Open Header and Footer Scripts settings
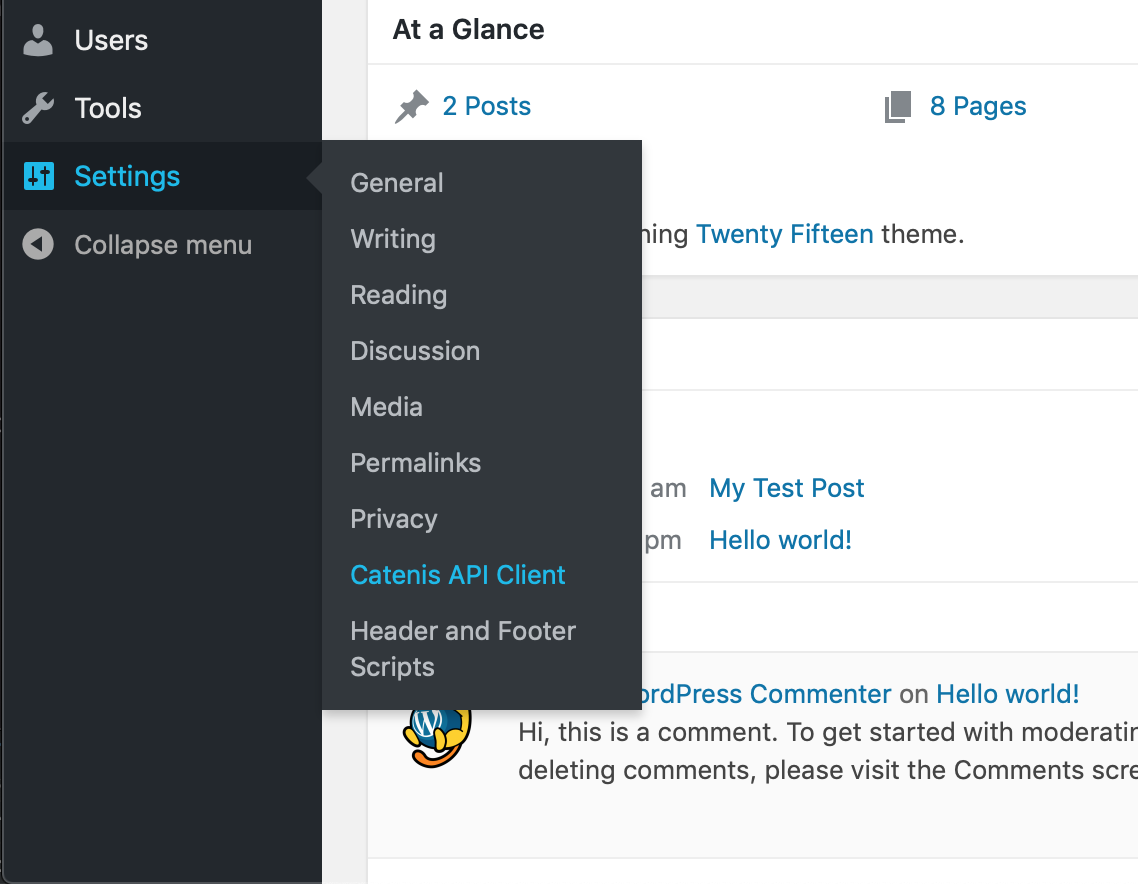This screenshot has height=884, width=1138. point(463,649)
